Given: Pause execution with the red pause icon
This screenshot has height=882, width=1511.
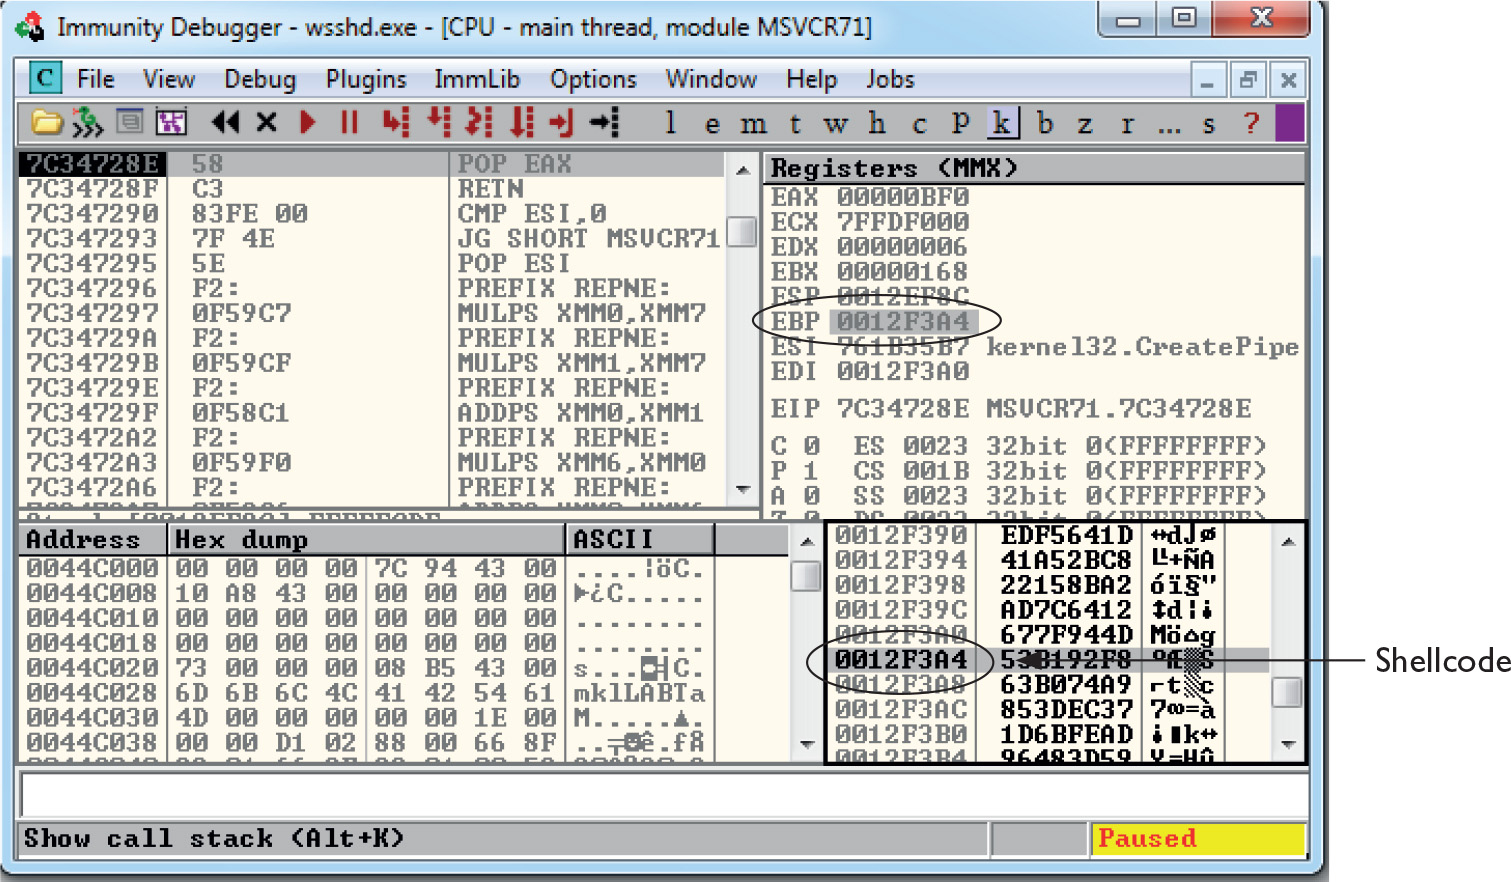Looking at the screenshot, I should 349,123.
